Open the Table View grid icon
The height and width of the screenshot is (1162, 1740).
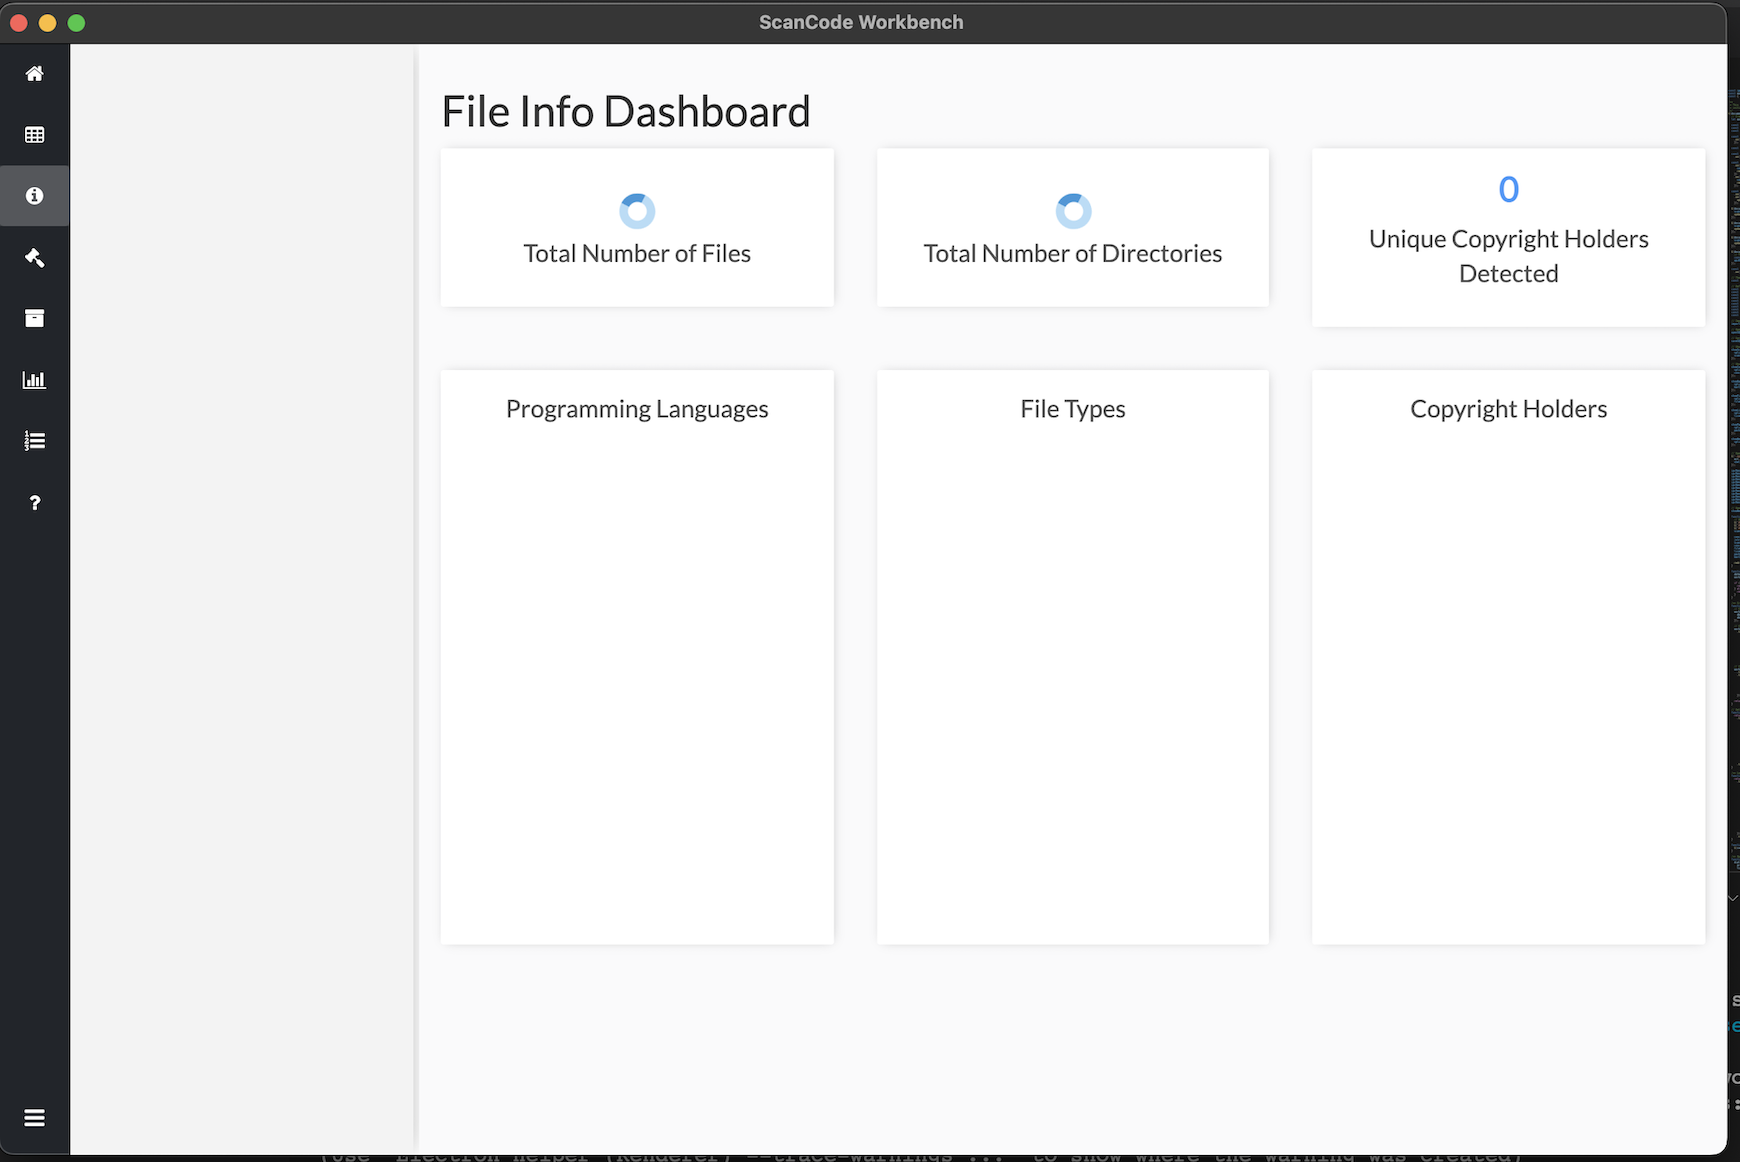click(x=34, y=135)
